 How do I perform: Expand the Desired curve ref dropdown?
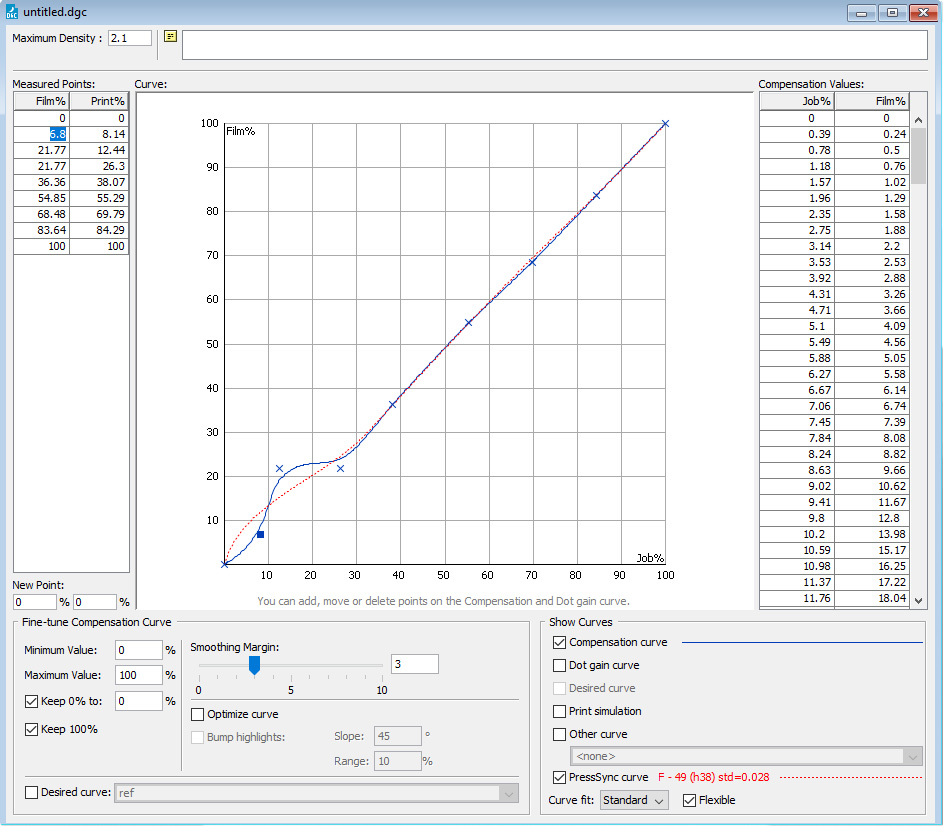click(x=317, y=793)
